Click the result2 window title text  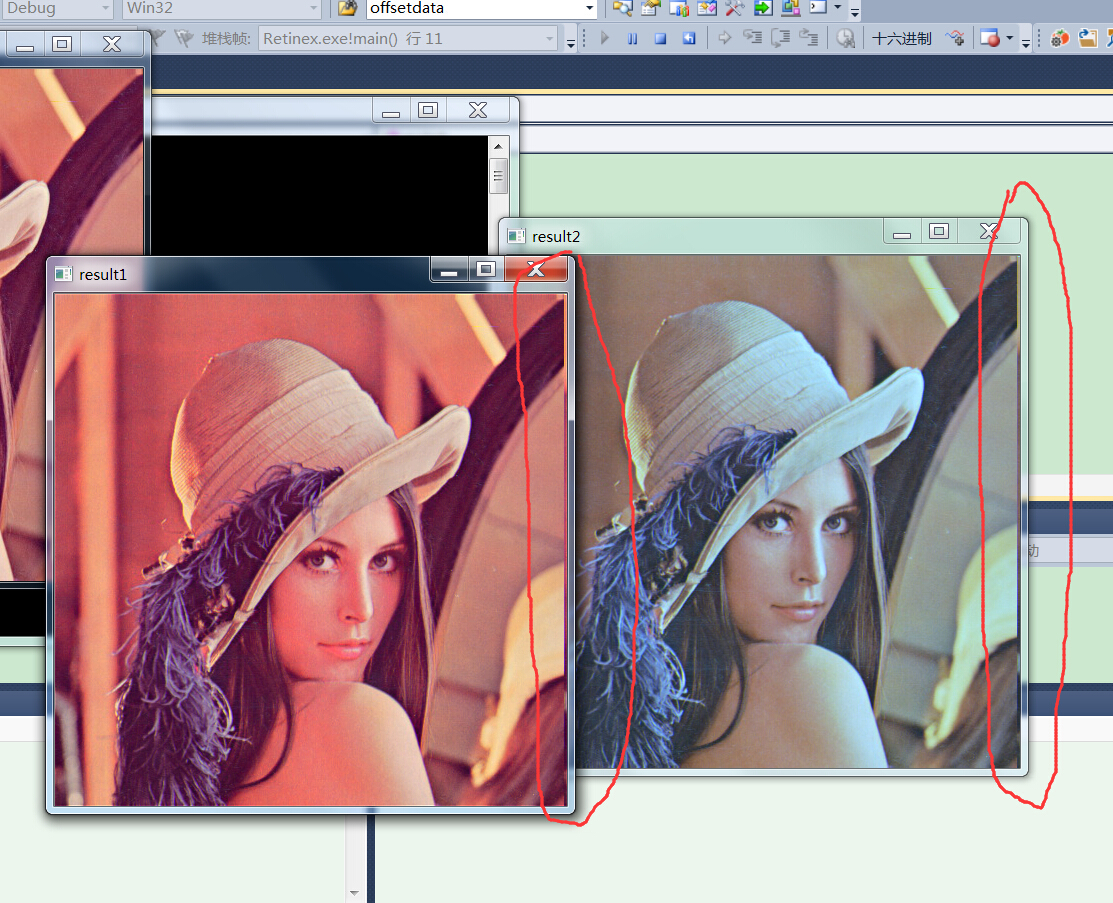[x=556, y=236]
